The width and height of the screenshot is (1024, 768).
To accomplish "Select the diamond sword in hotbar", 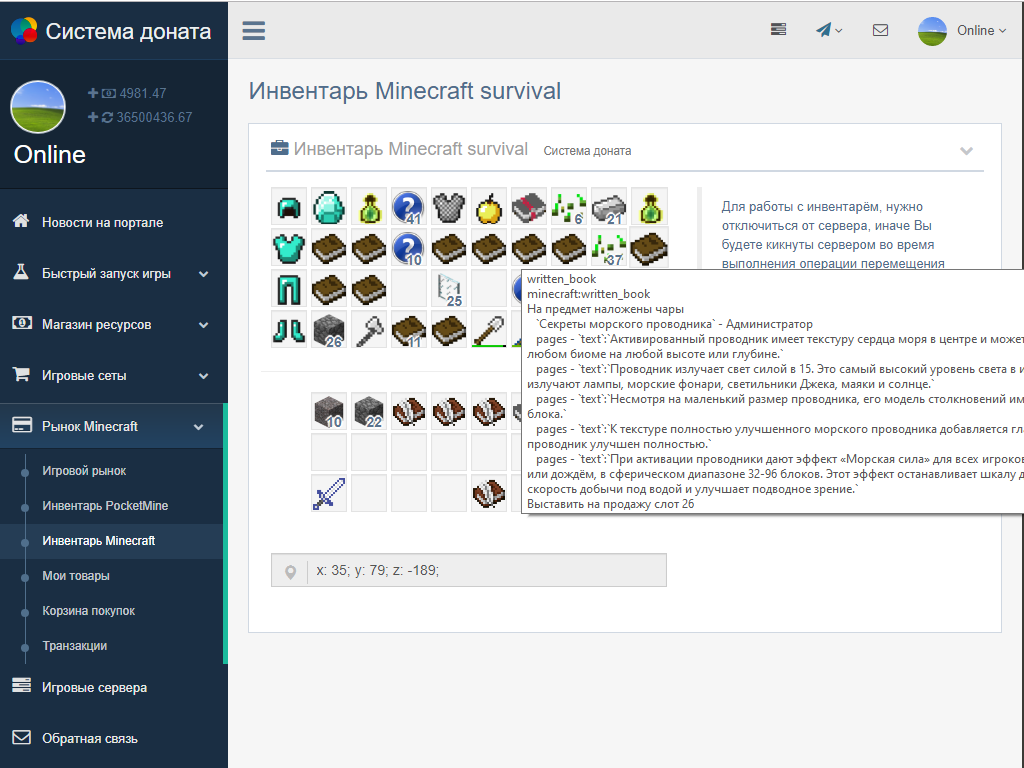I will pyautogui.click(x=329, y=494).
